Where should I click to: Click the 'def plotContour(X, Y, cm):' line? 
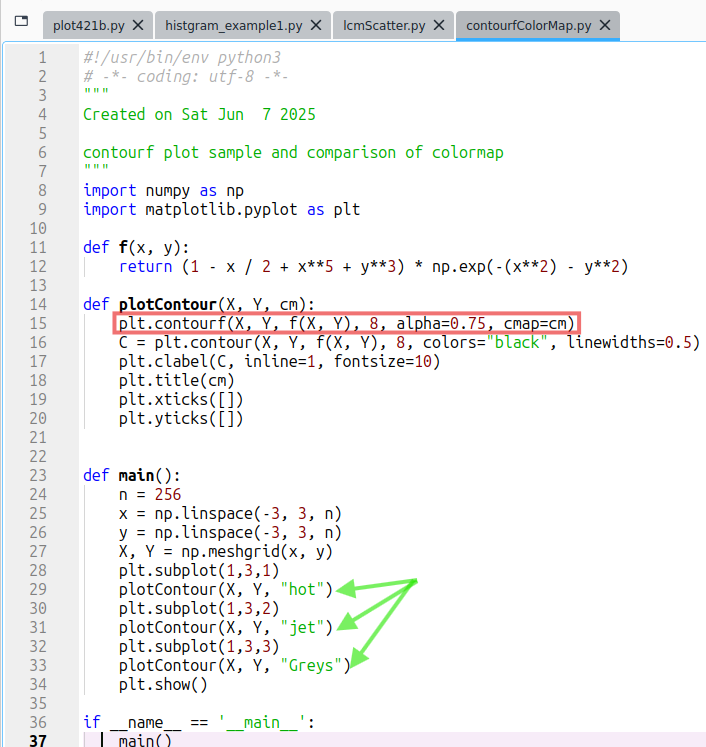(199, 304)
